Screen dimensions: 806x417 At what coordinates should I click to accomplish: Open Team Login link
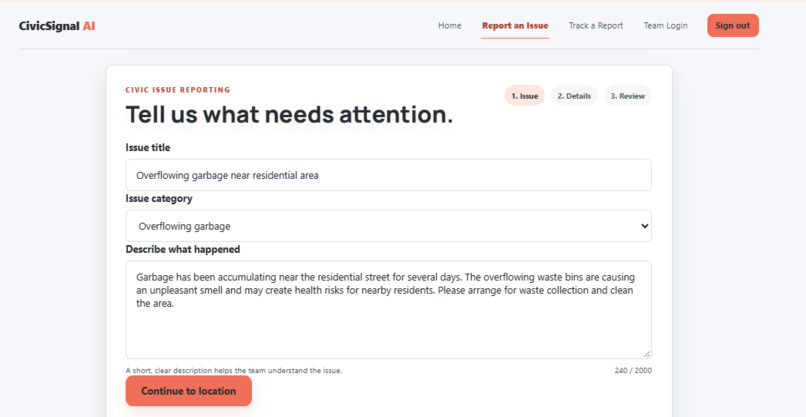(666, 26)
